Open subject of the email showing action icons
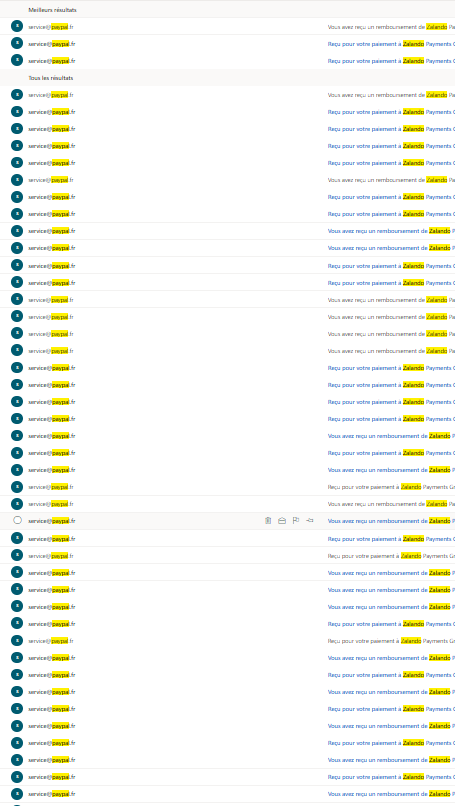The image size is (455, 806). tap(391, 521)
